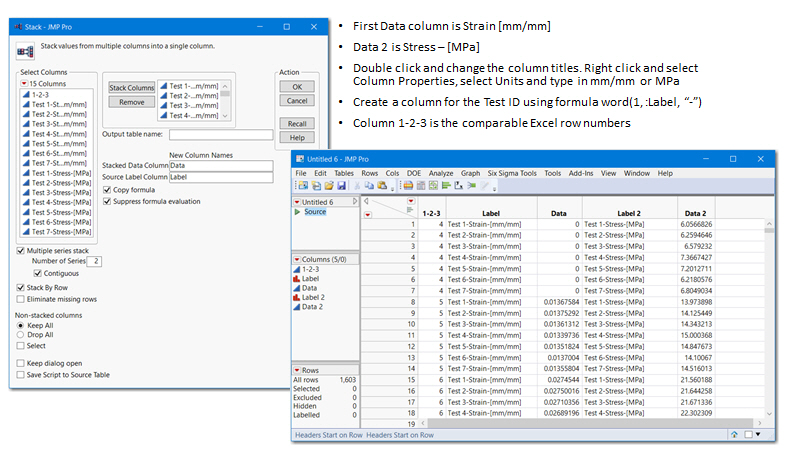Click the down arrow of the stacked columns list

(x=225, y=116)
